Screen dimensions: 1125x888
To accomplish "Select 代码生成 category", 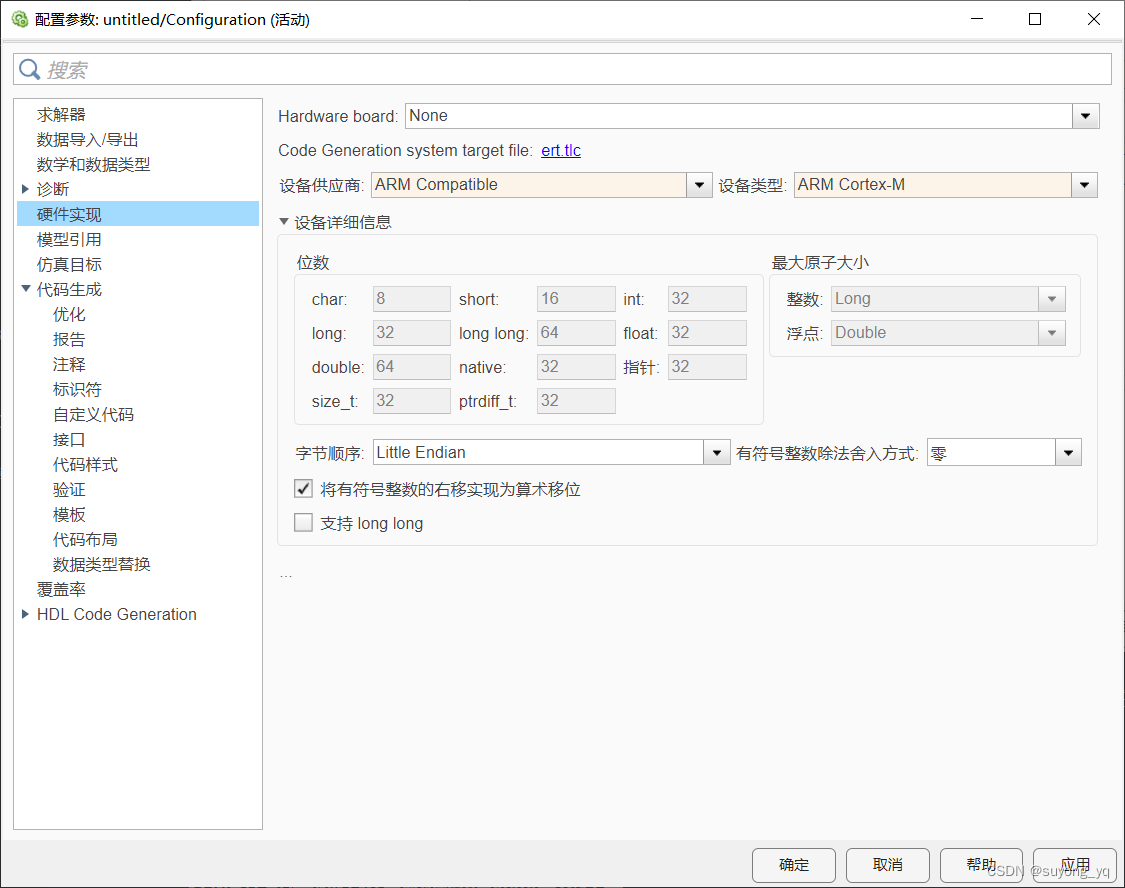I will pyautogui.click(x=69, y=290).
